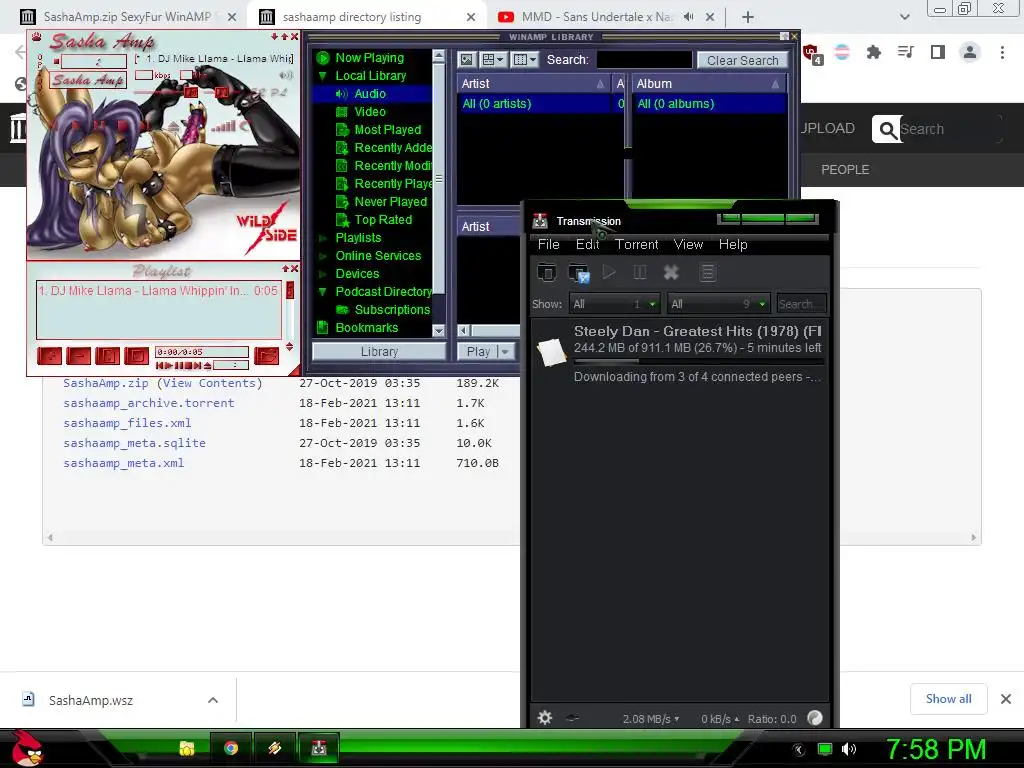This screenshot has height=768, width=1024.
Task: Open Chrome three-dot menu
Action: coord(1002,52)
